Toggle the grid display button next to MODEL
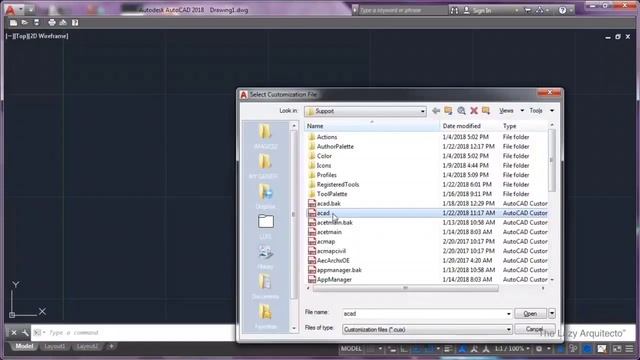Image resolution: width=640 pixels, height=360 pixels. 371,349
